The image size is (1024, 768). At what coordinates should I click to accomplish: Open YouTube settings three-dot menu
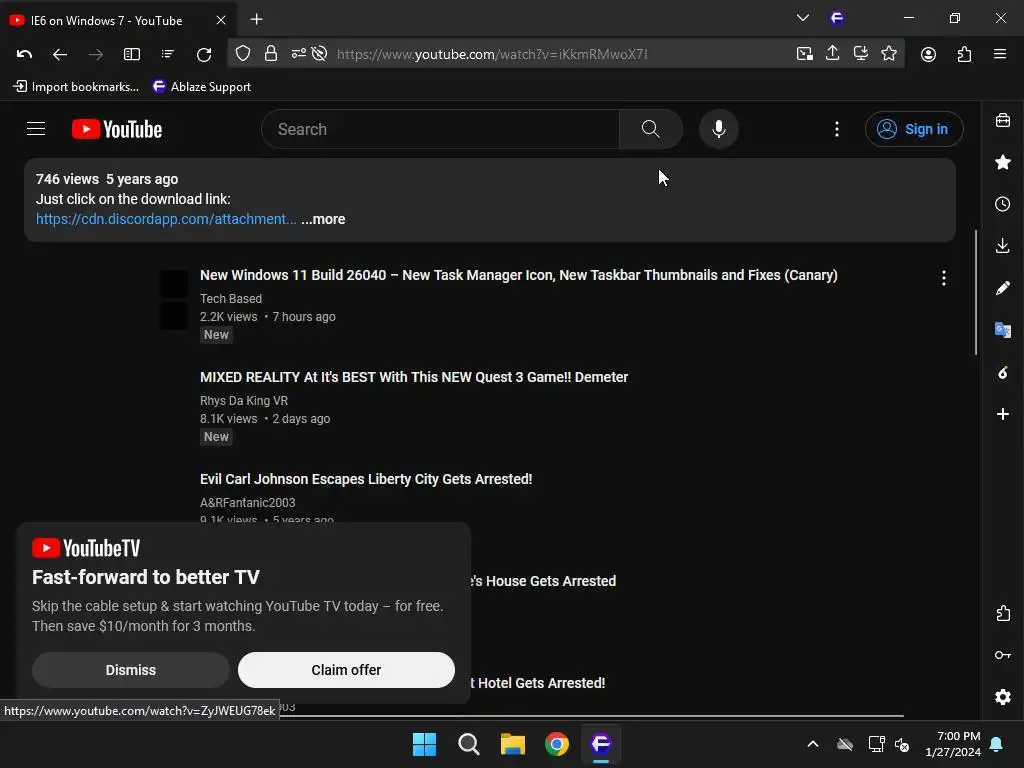pos(837,129)
